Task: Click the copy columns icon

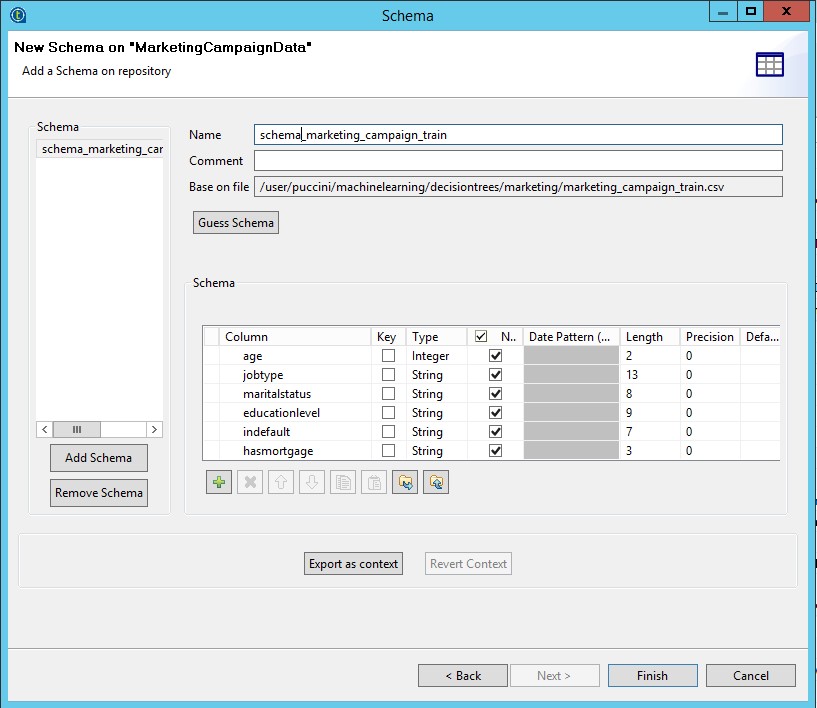Action: pyautogui.click(x=343, y=483)
